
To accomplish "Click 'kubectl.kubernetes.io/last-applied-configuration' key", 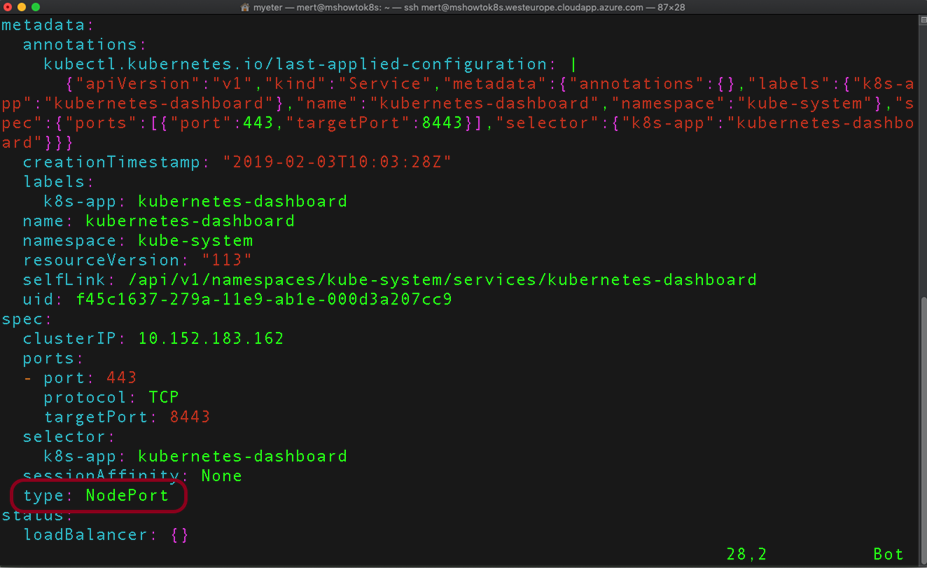I will coord(296,64).
